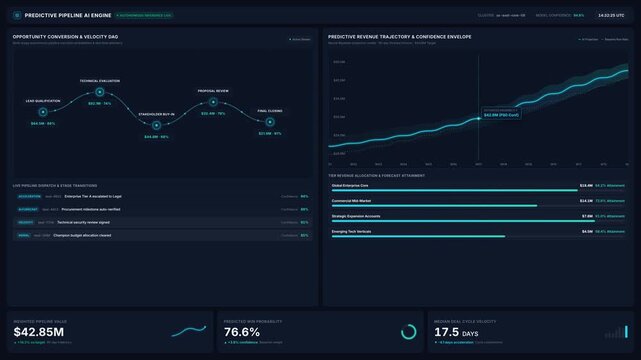Click the Commercial Mid-Market tier label
641x360 pixels.
click(x=351, y=201)
